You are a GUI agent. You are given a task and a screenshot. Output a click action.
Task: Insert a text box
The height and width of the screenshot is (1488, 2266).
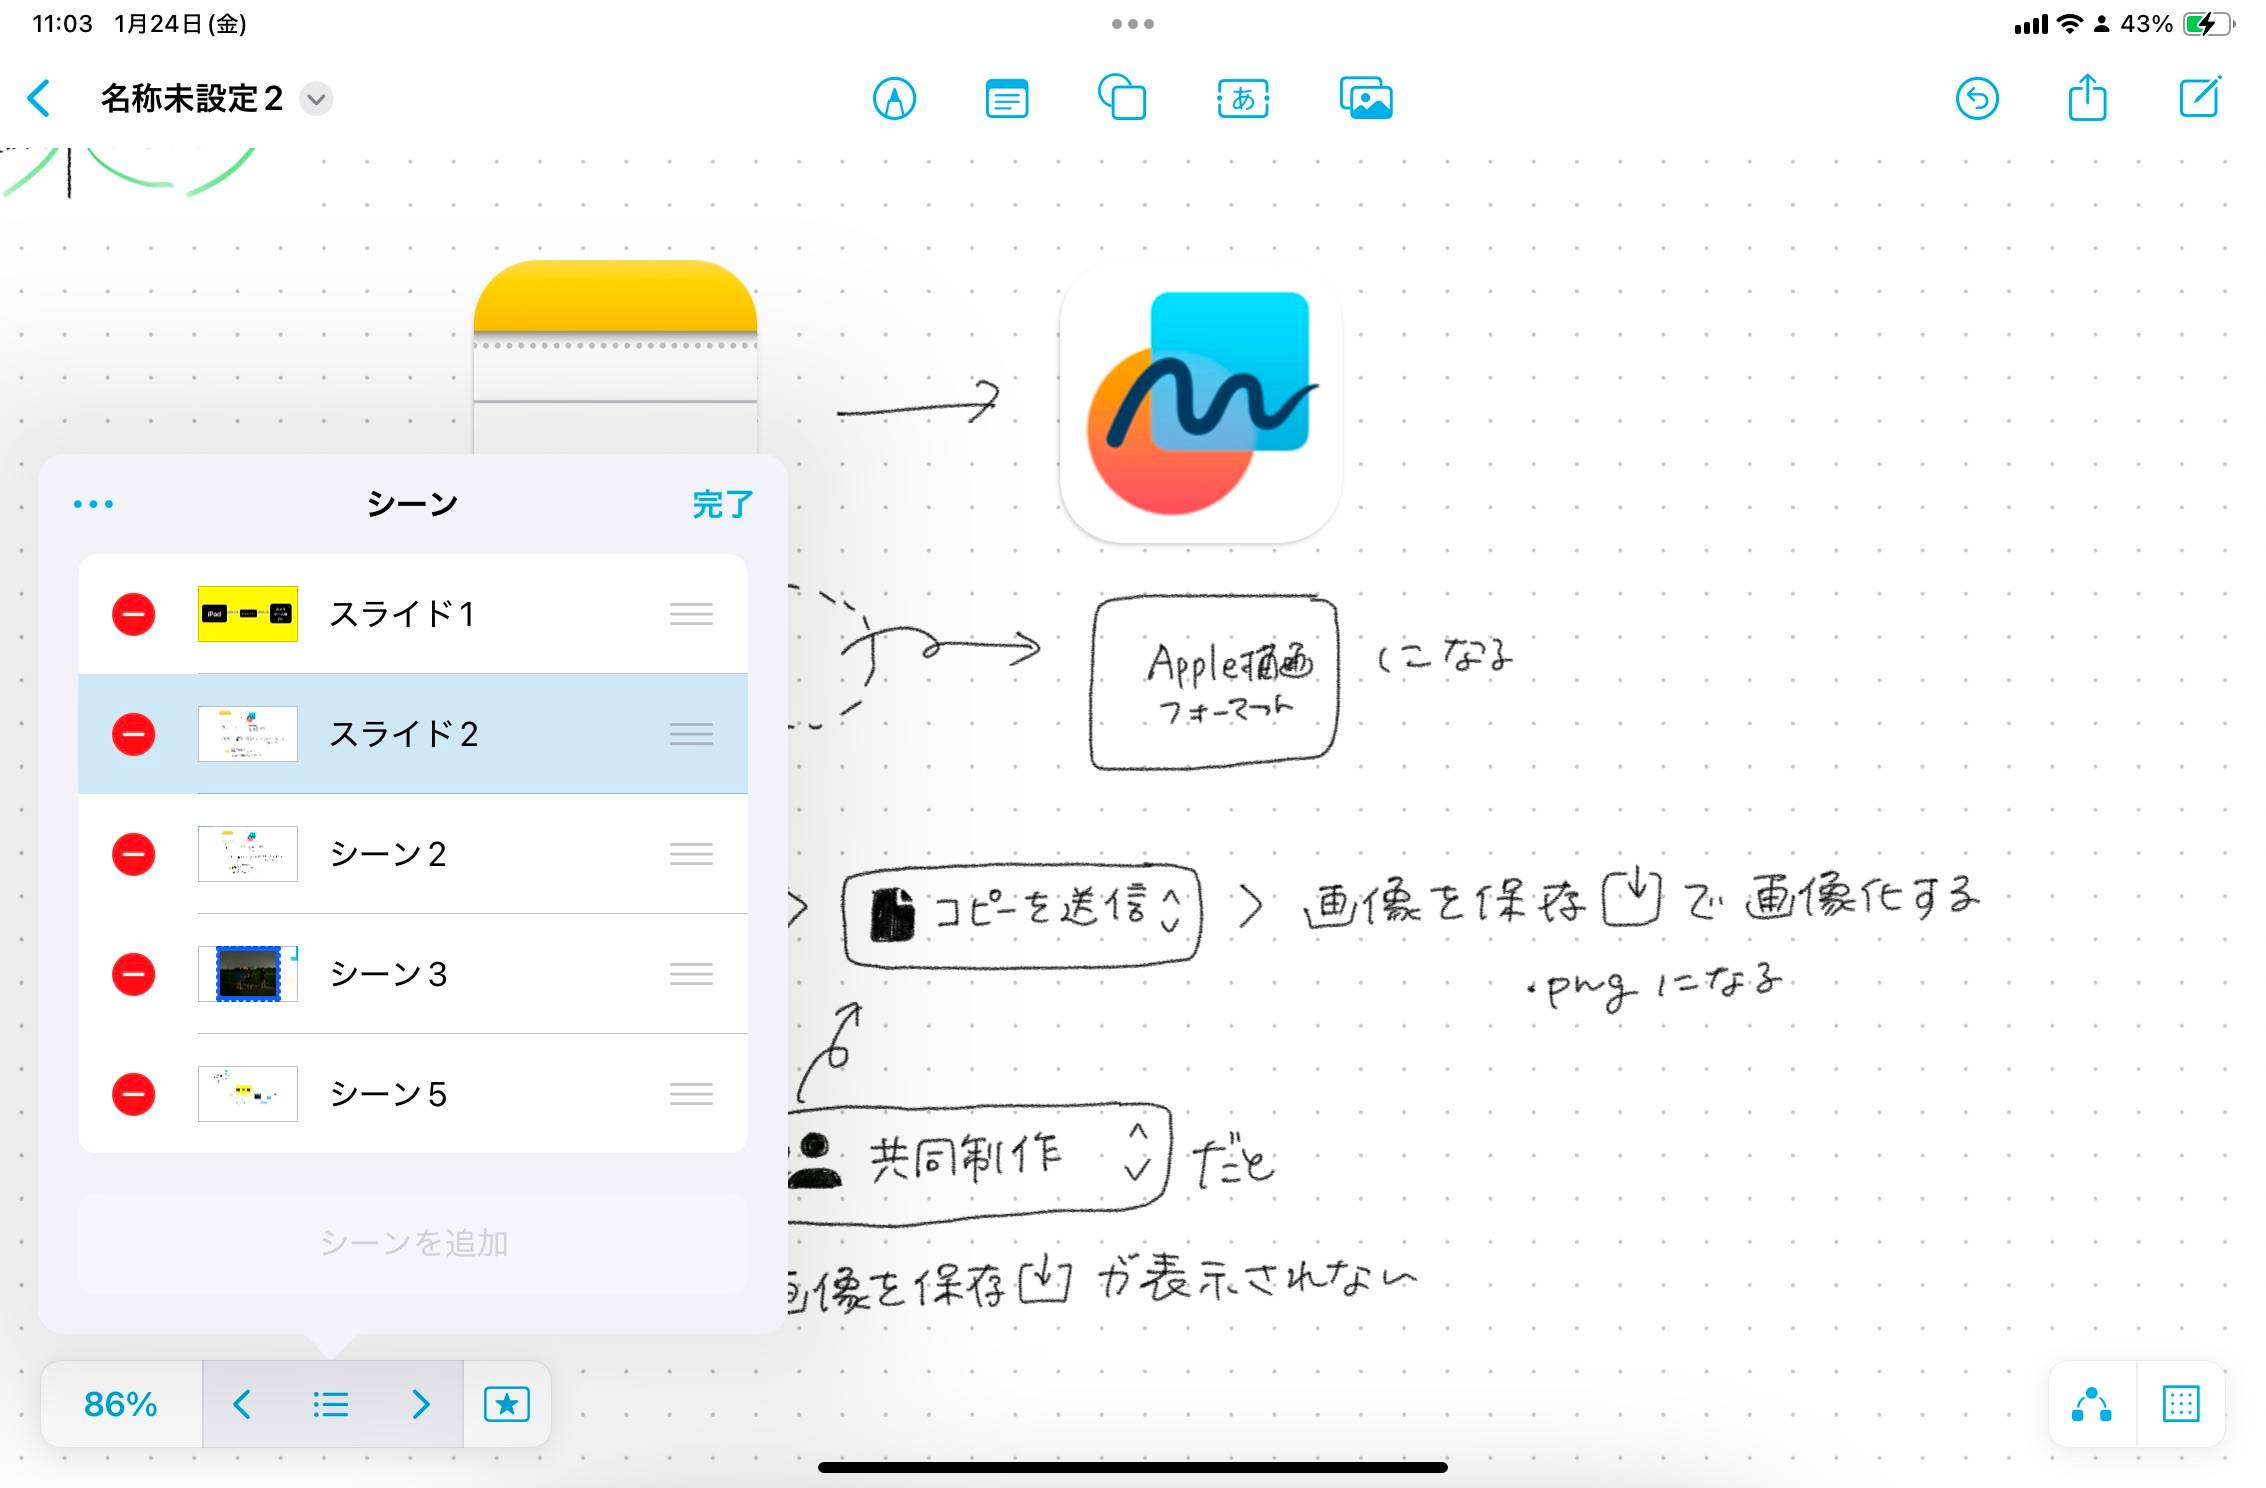pos(1243,99)
